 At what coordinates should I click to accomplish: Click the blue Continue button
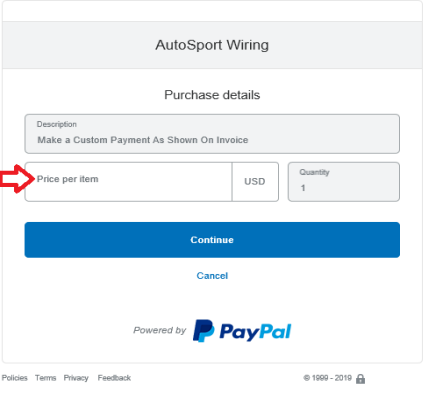click(212, 240)
